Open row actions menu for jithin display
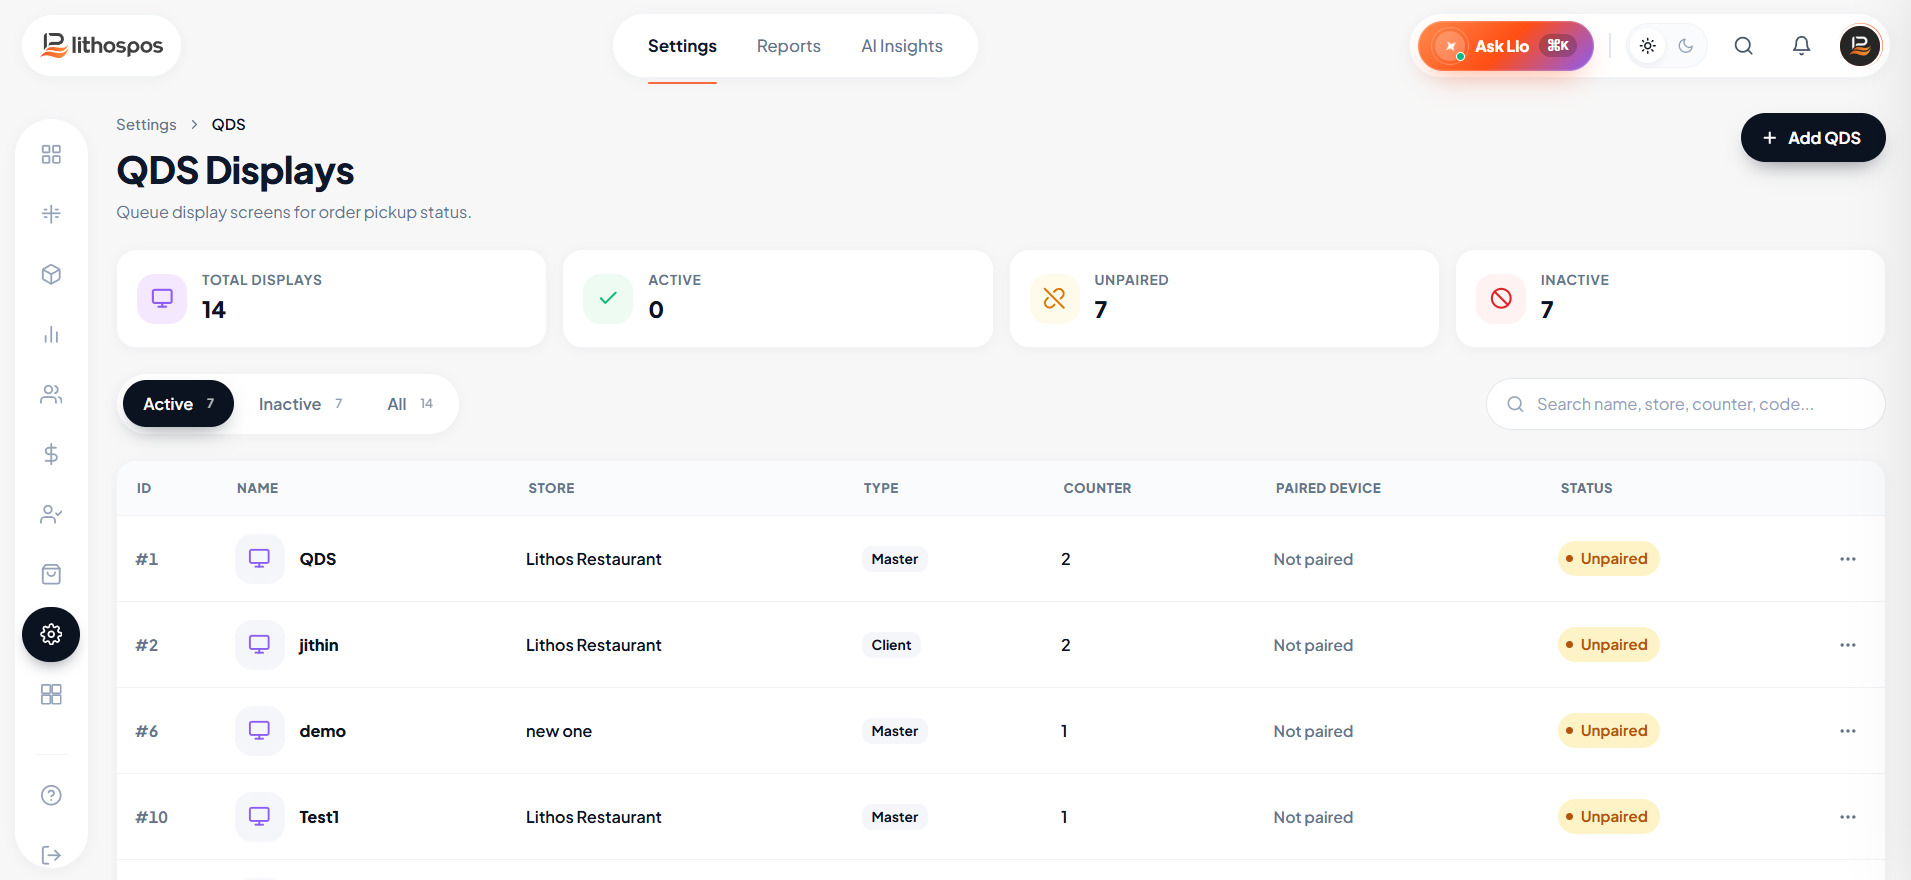The height and width of the screenshot is (880, 1911). click(x=1847, y=645)
